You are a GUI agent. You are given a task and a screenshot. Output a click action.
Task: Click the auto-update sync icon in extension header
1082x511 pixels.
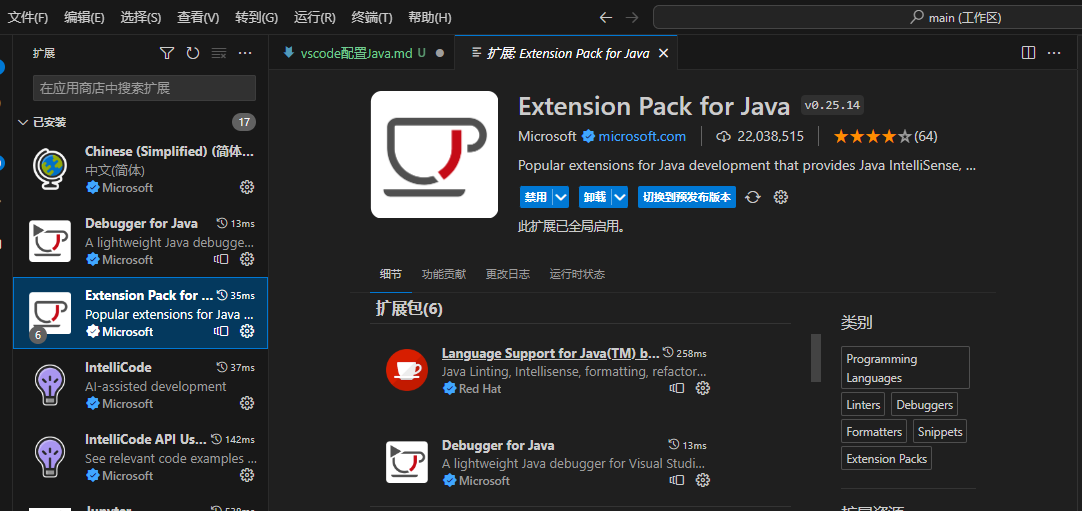click(x=753, y=197)
